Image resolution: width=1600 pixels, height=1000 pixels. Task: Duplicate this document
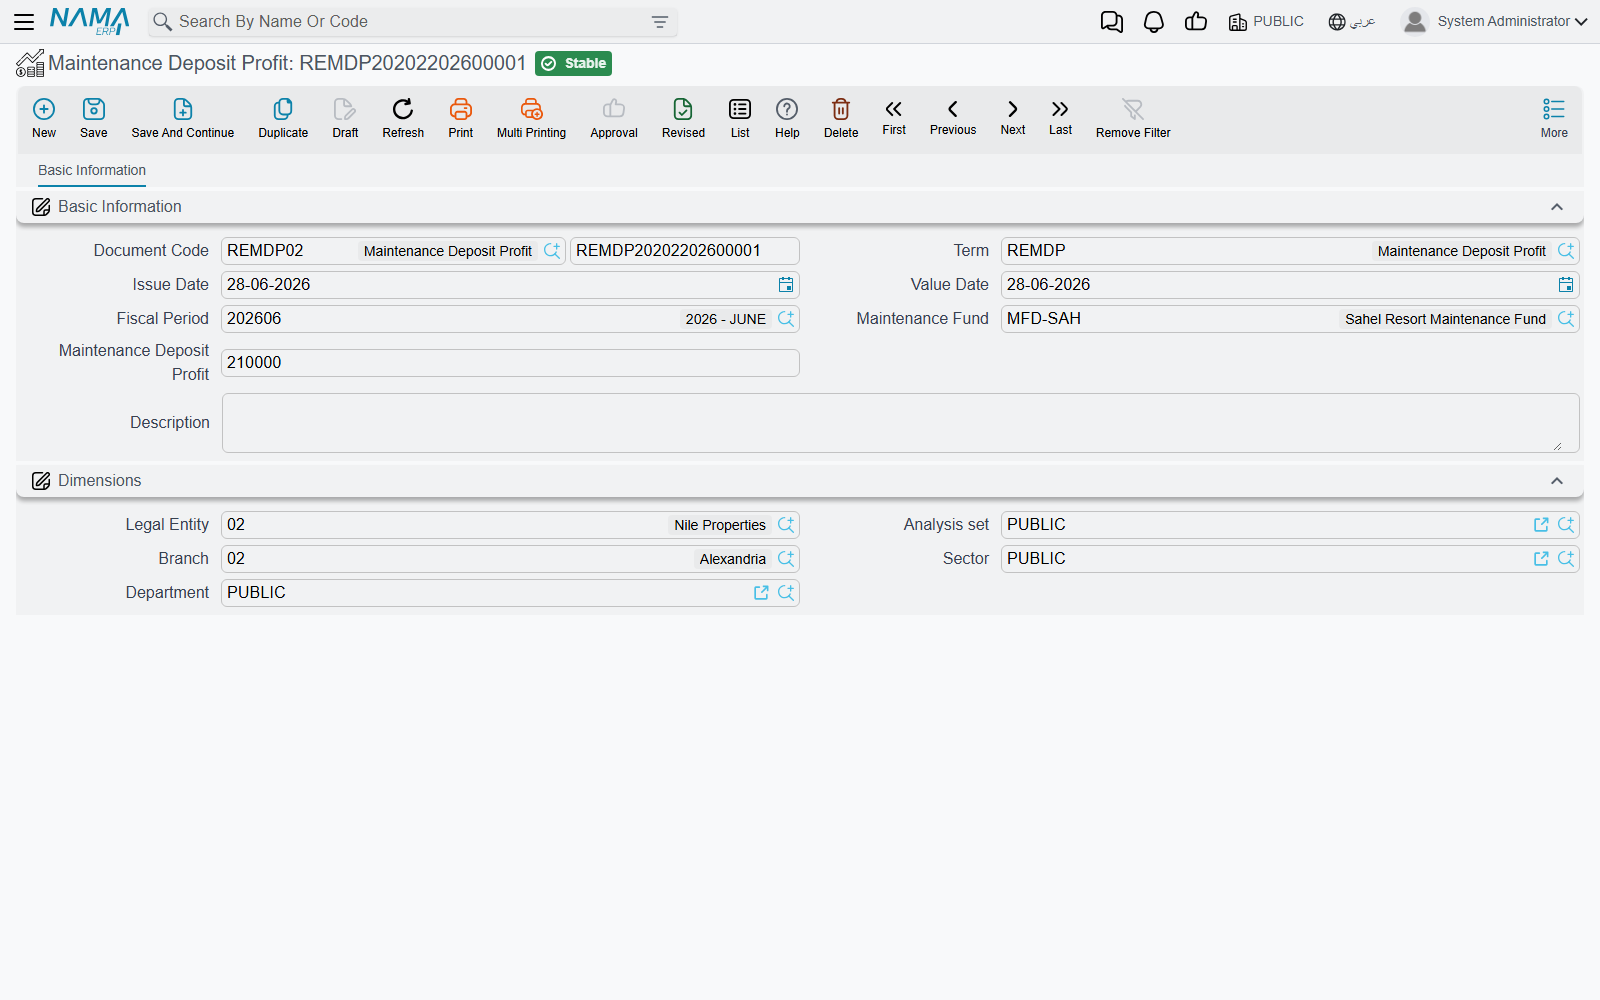click(283, 118)
